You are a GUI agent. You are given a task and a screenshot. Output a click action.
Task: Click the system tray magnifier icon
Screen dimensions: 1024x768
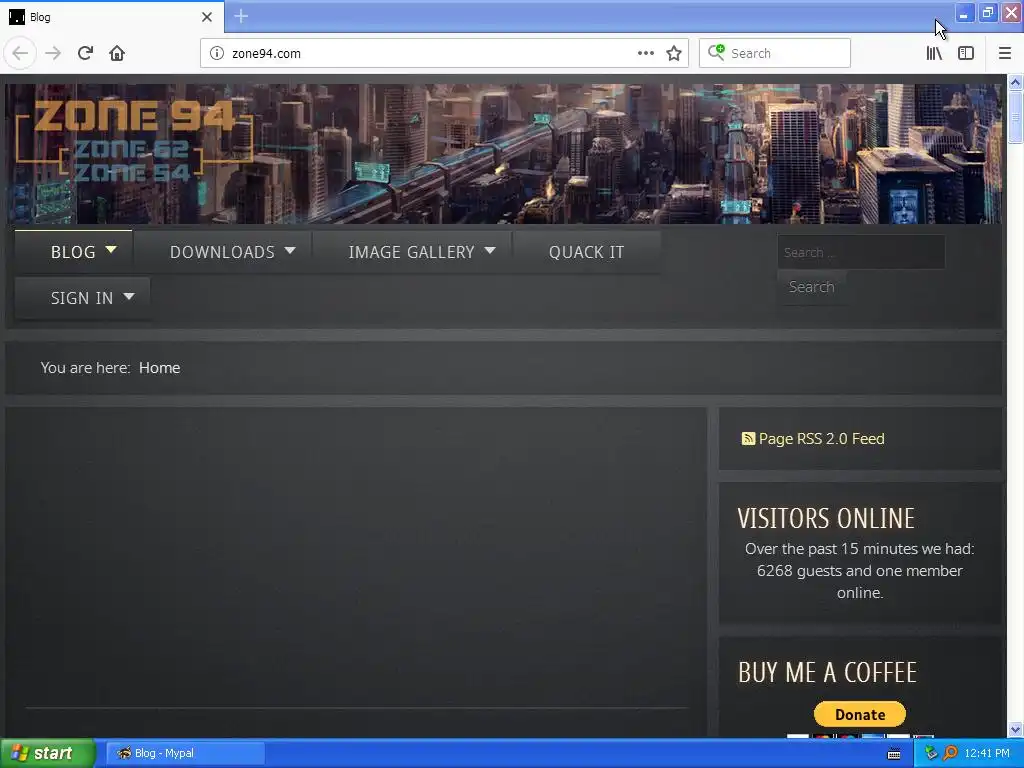coord(950,753)
